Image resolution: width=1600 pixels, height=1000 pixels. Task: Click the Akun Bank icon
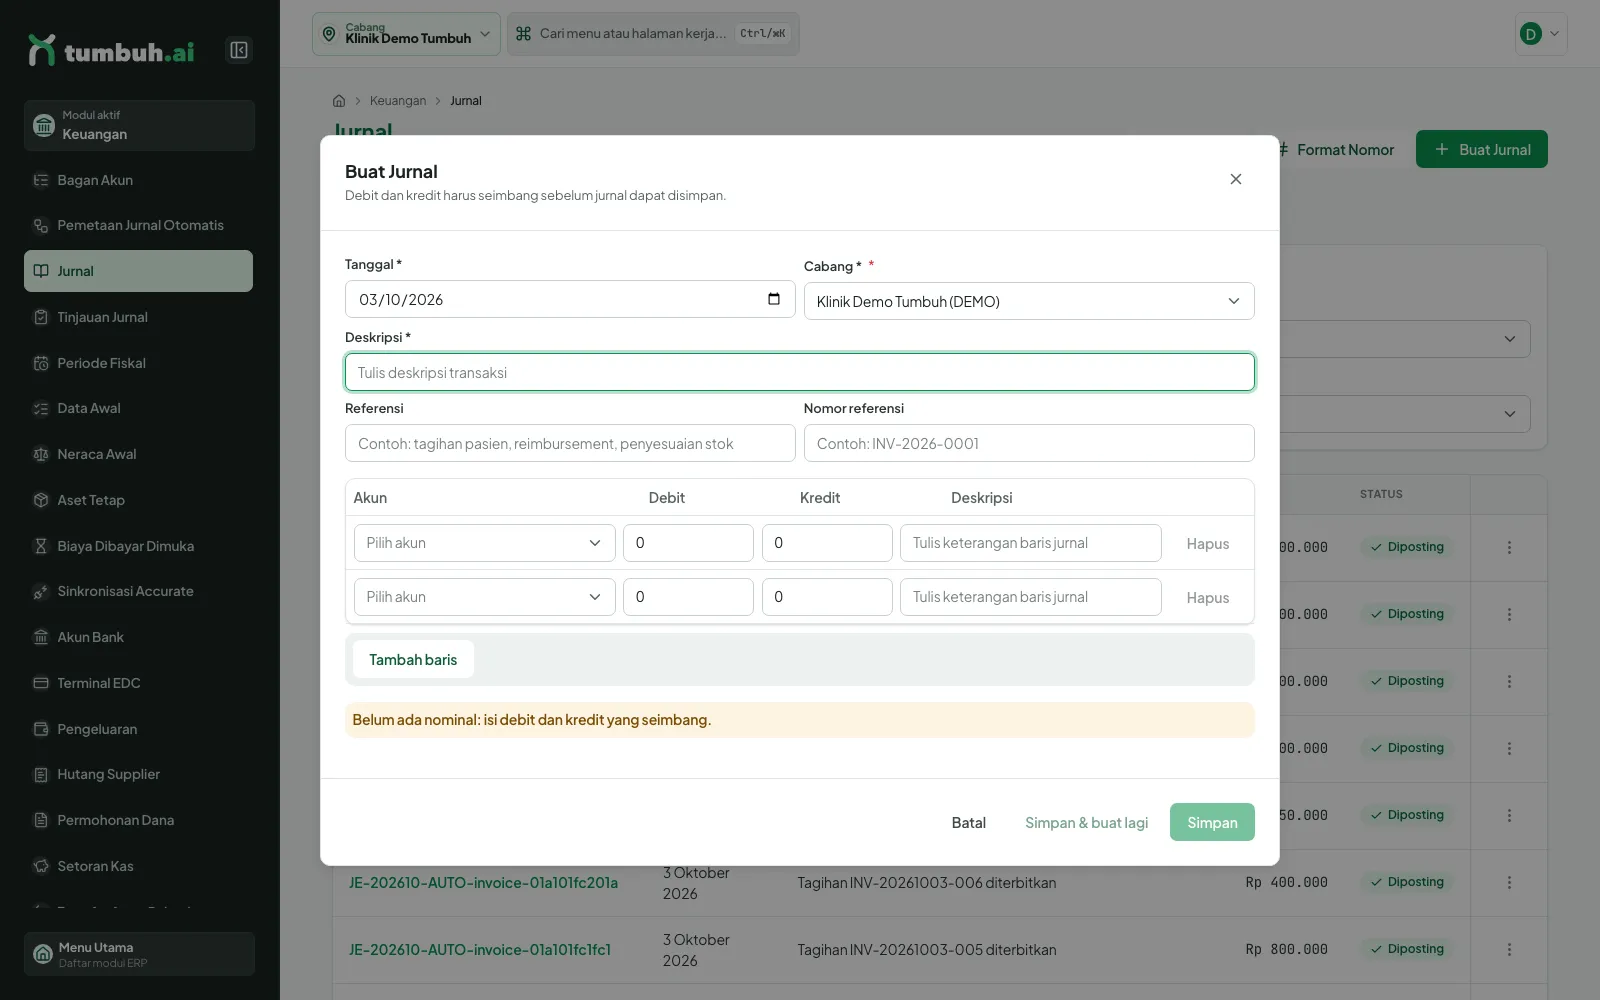tap(41, 637)
